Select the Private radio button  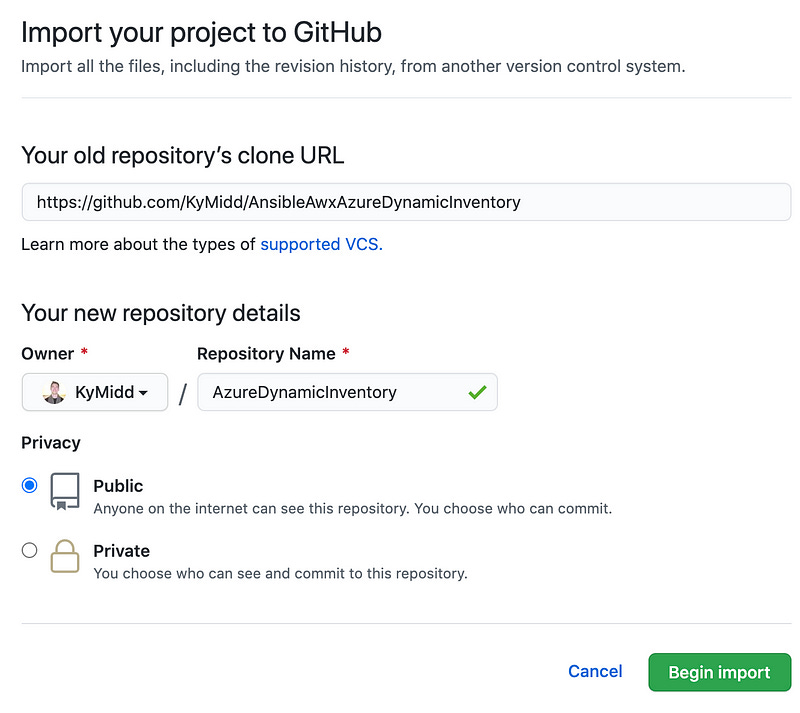pos(30,550)
